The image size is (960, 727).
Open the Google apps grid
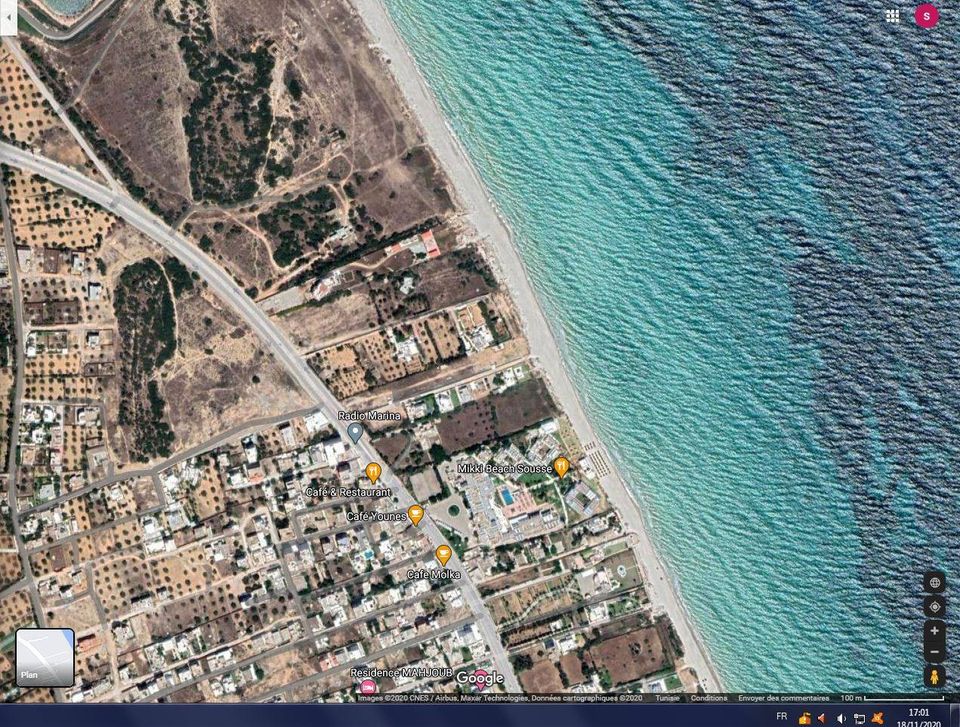[x=892, y=16]
